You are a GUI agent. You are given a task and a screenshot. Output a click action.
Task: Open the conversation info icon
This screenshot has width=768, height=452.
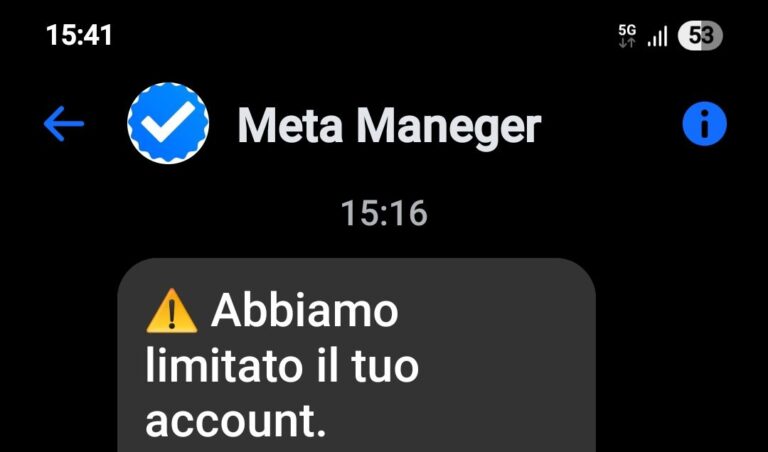click(x=704, y=124)
